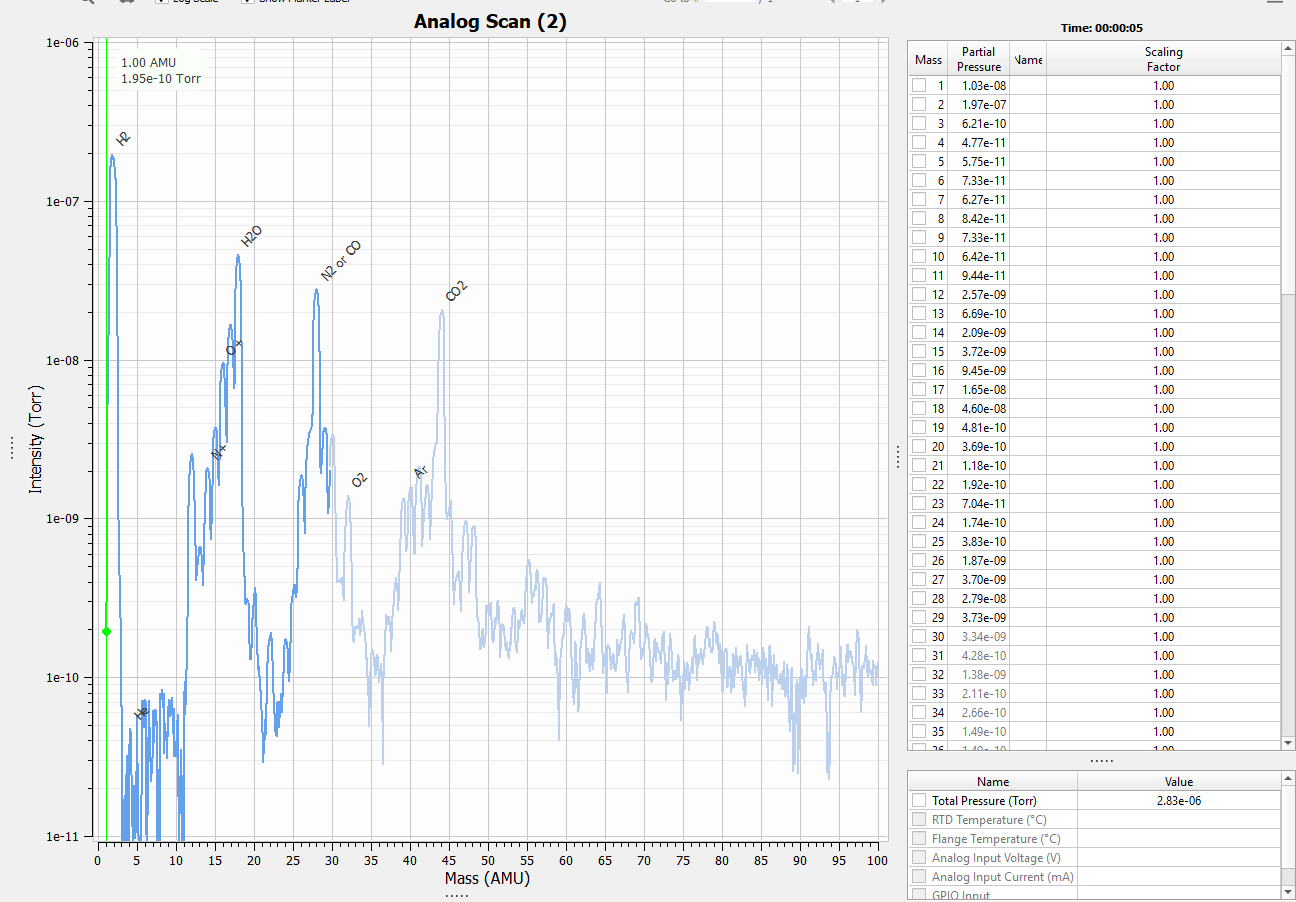Check the Flange Temperature (°C) box
Viewport: 1296px width, 902px height.
click(918, 839)
